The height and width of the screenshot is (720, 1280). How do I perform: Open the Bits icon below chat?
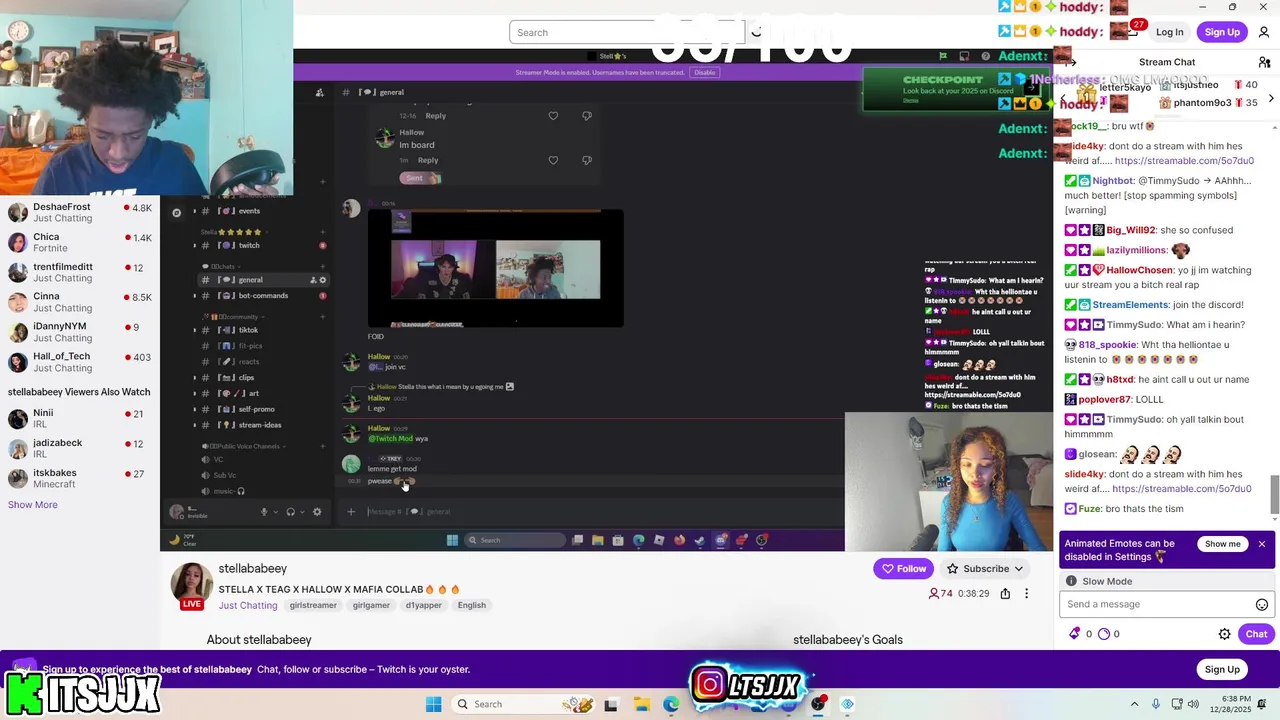point(1075,634)
